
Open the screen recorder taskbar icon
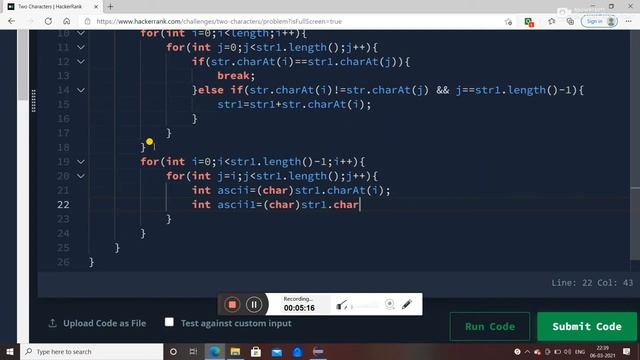point(318,351)
